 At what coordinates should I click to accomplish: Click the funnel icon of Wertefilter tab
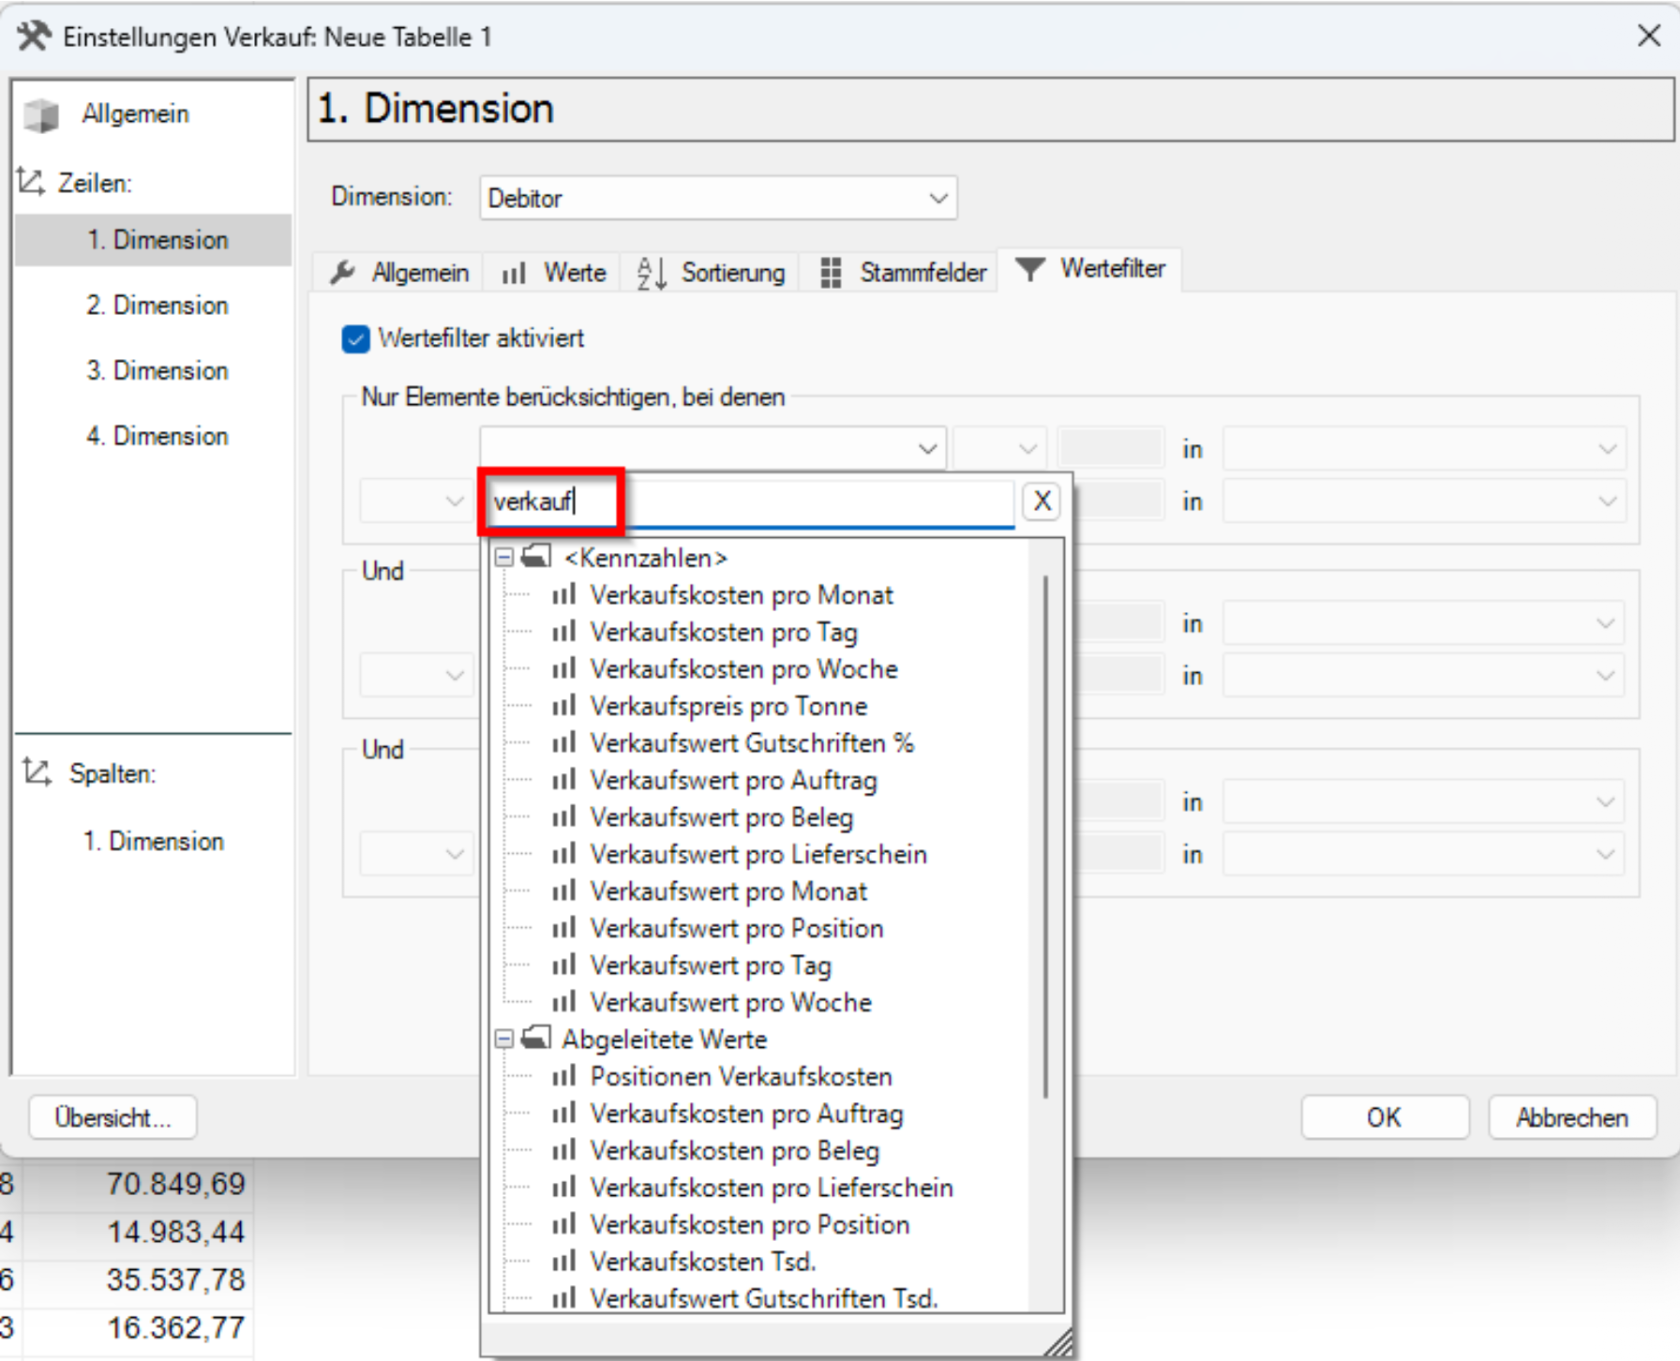point(1030,269)
